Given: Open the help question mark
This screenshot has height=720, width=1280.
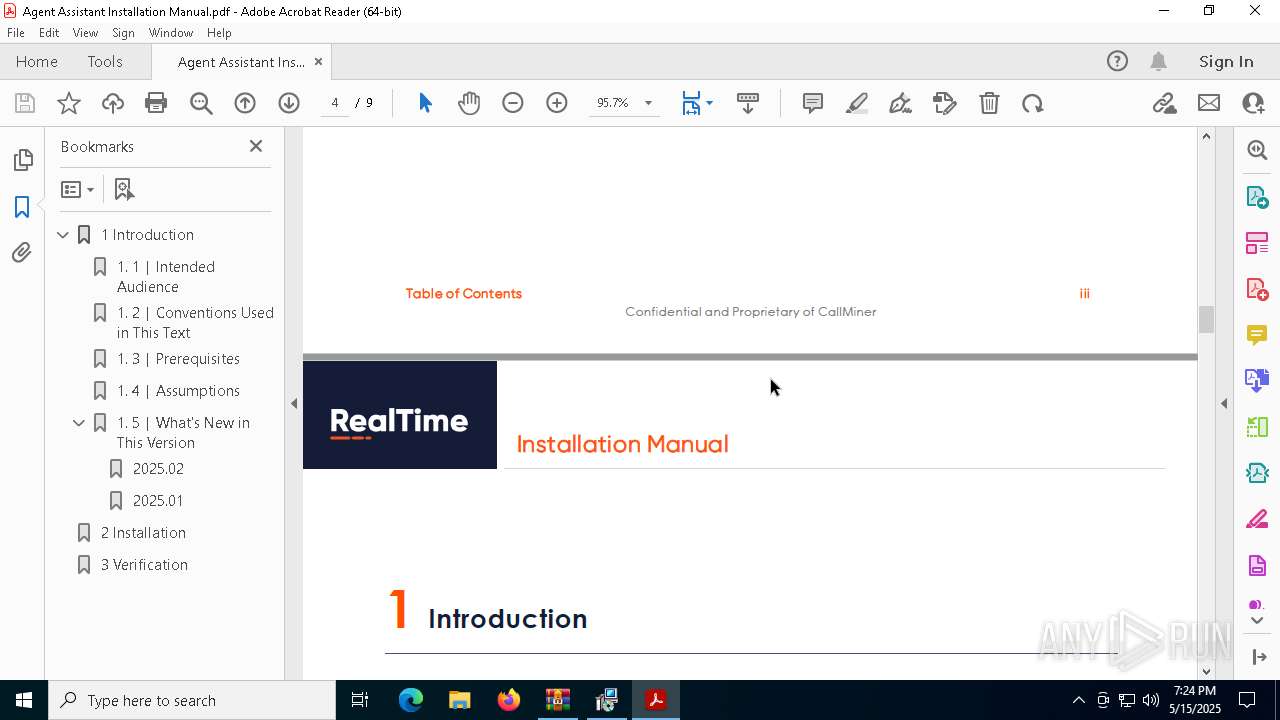Looking at the screenshot, I should point(1117,62).
